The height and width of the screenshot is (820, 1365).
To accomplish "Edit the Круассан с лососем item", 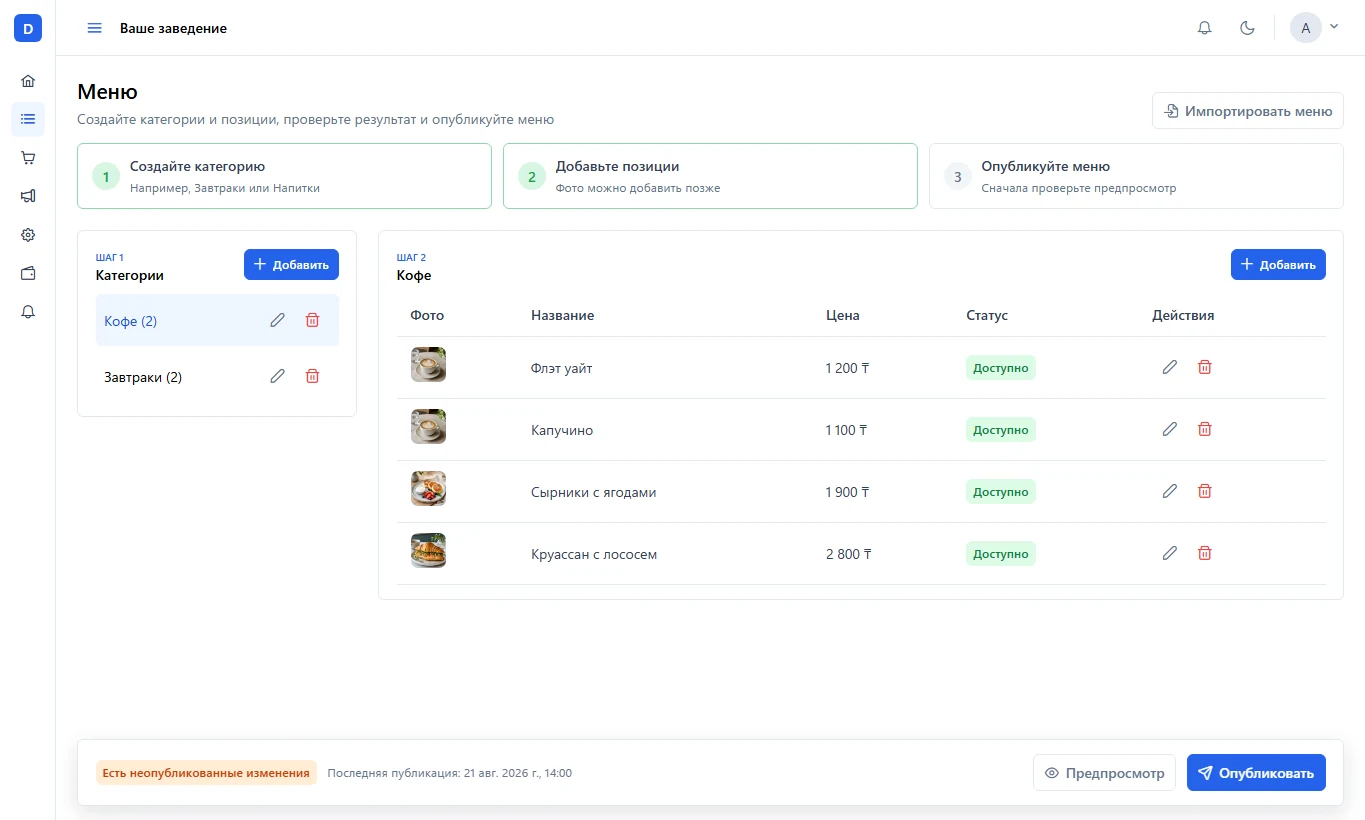I will [1170, 553].
